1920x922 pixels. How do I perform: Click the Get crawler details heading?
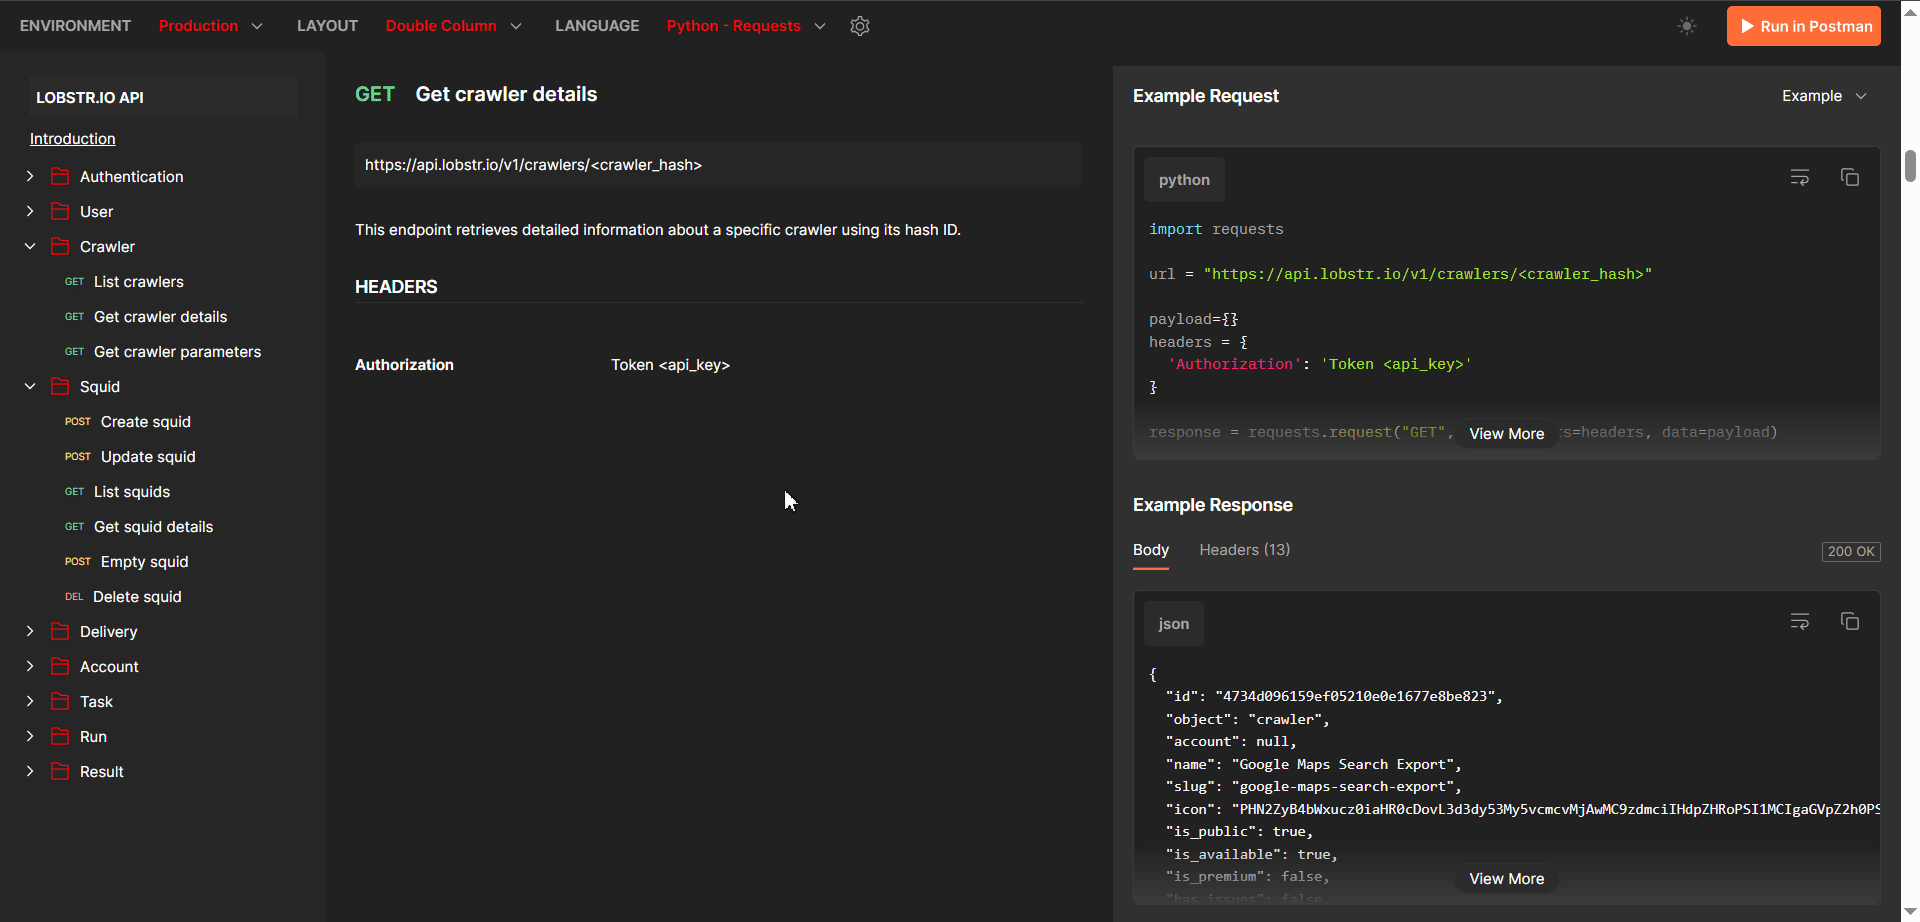506,94
